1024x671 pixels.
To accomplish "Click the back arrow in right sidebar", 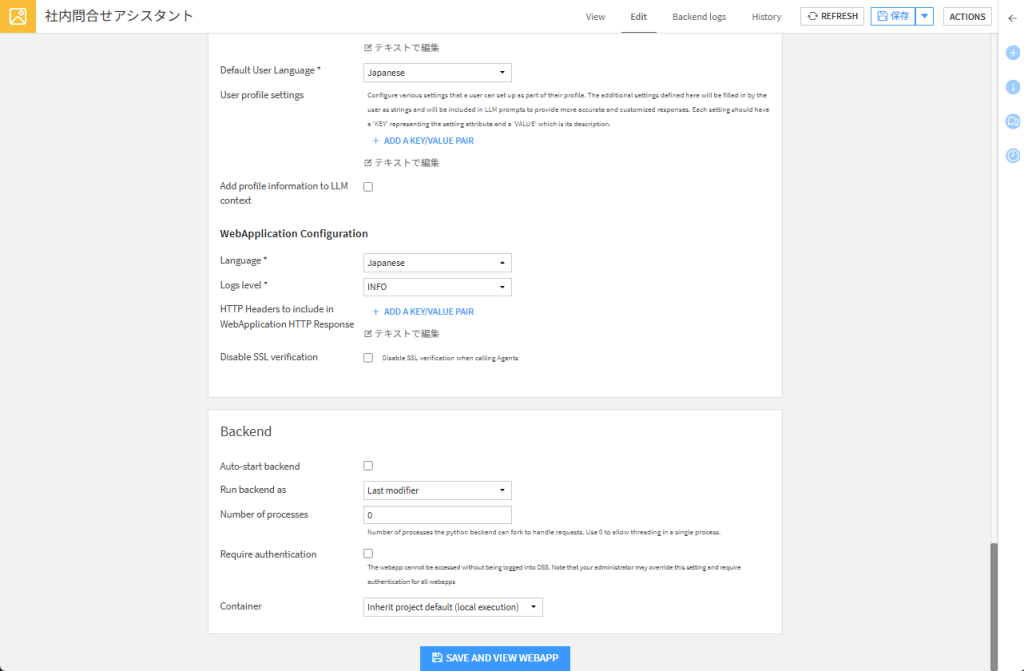I will tap(1012, 17).
